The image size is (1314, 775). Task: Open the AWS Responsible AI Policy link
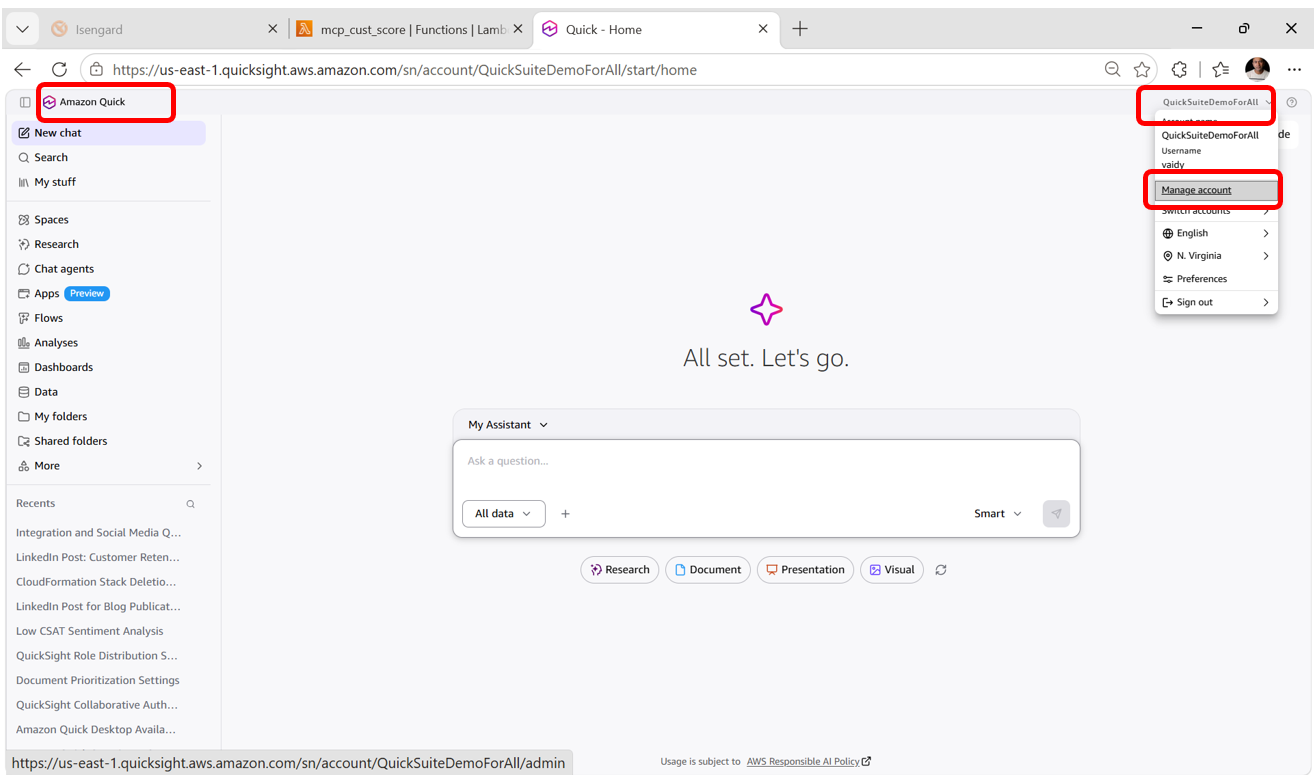pos(808,762)
